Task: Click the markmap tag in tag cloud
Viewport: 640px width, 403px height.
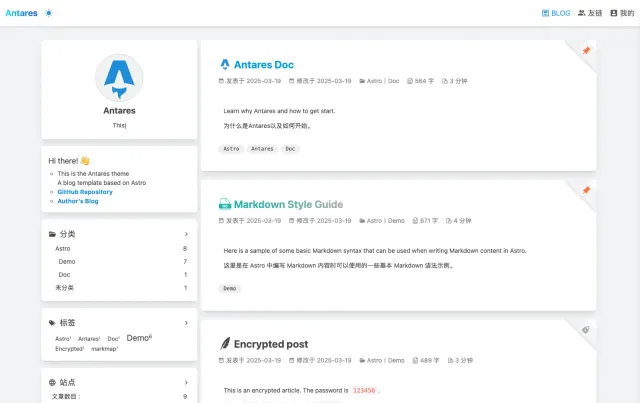Action: point(104,349)
